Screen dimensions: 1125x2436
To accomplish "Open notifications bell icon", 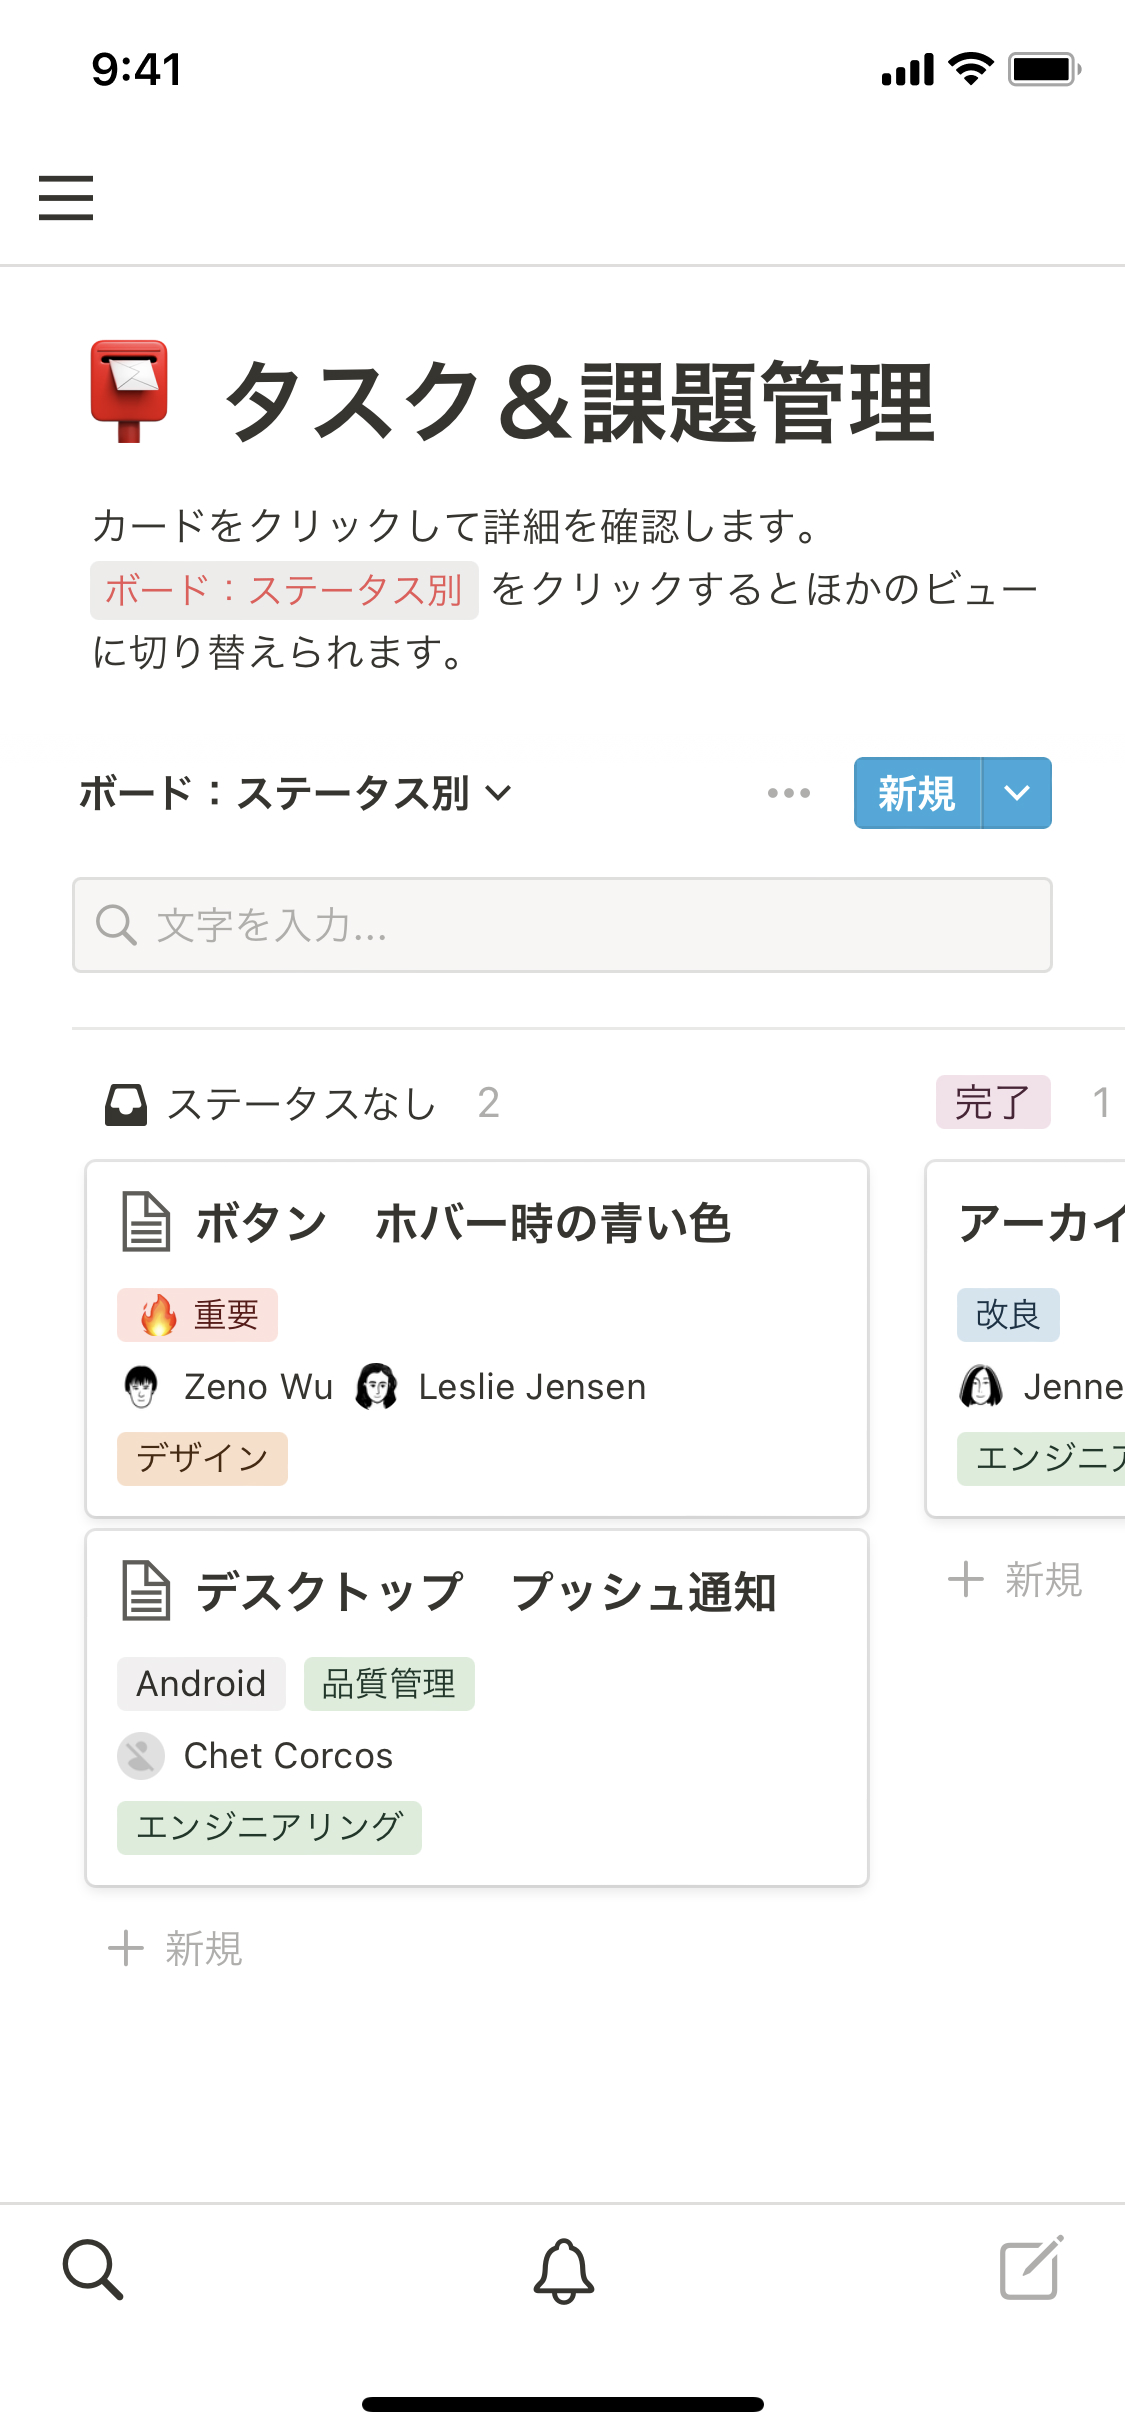I will click(563, 2270).
